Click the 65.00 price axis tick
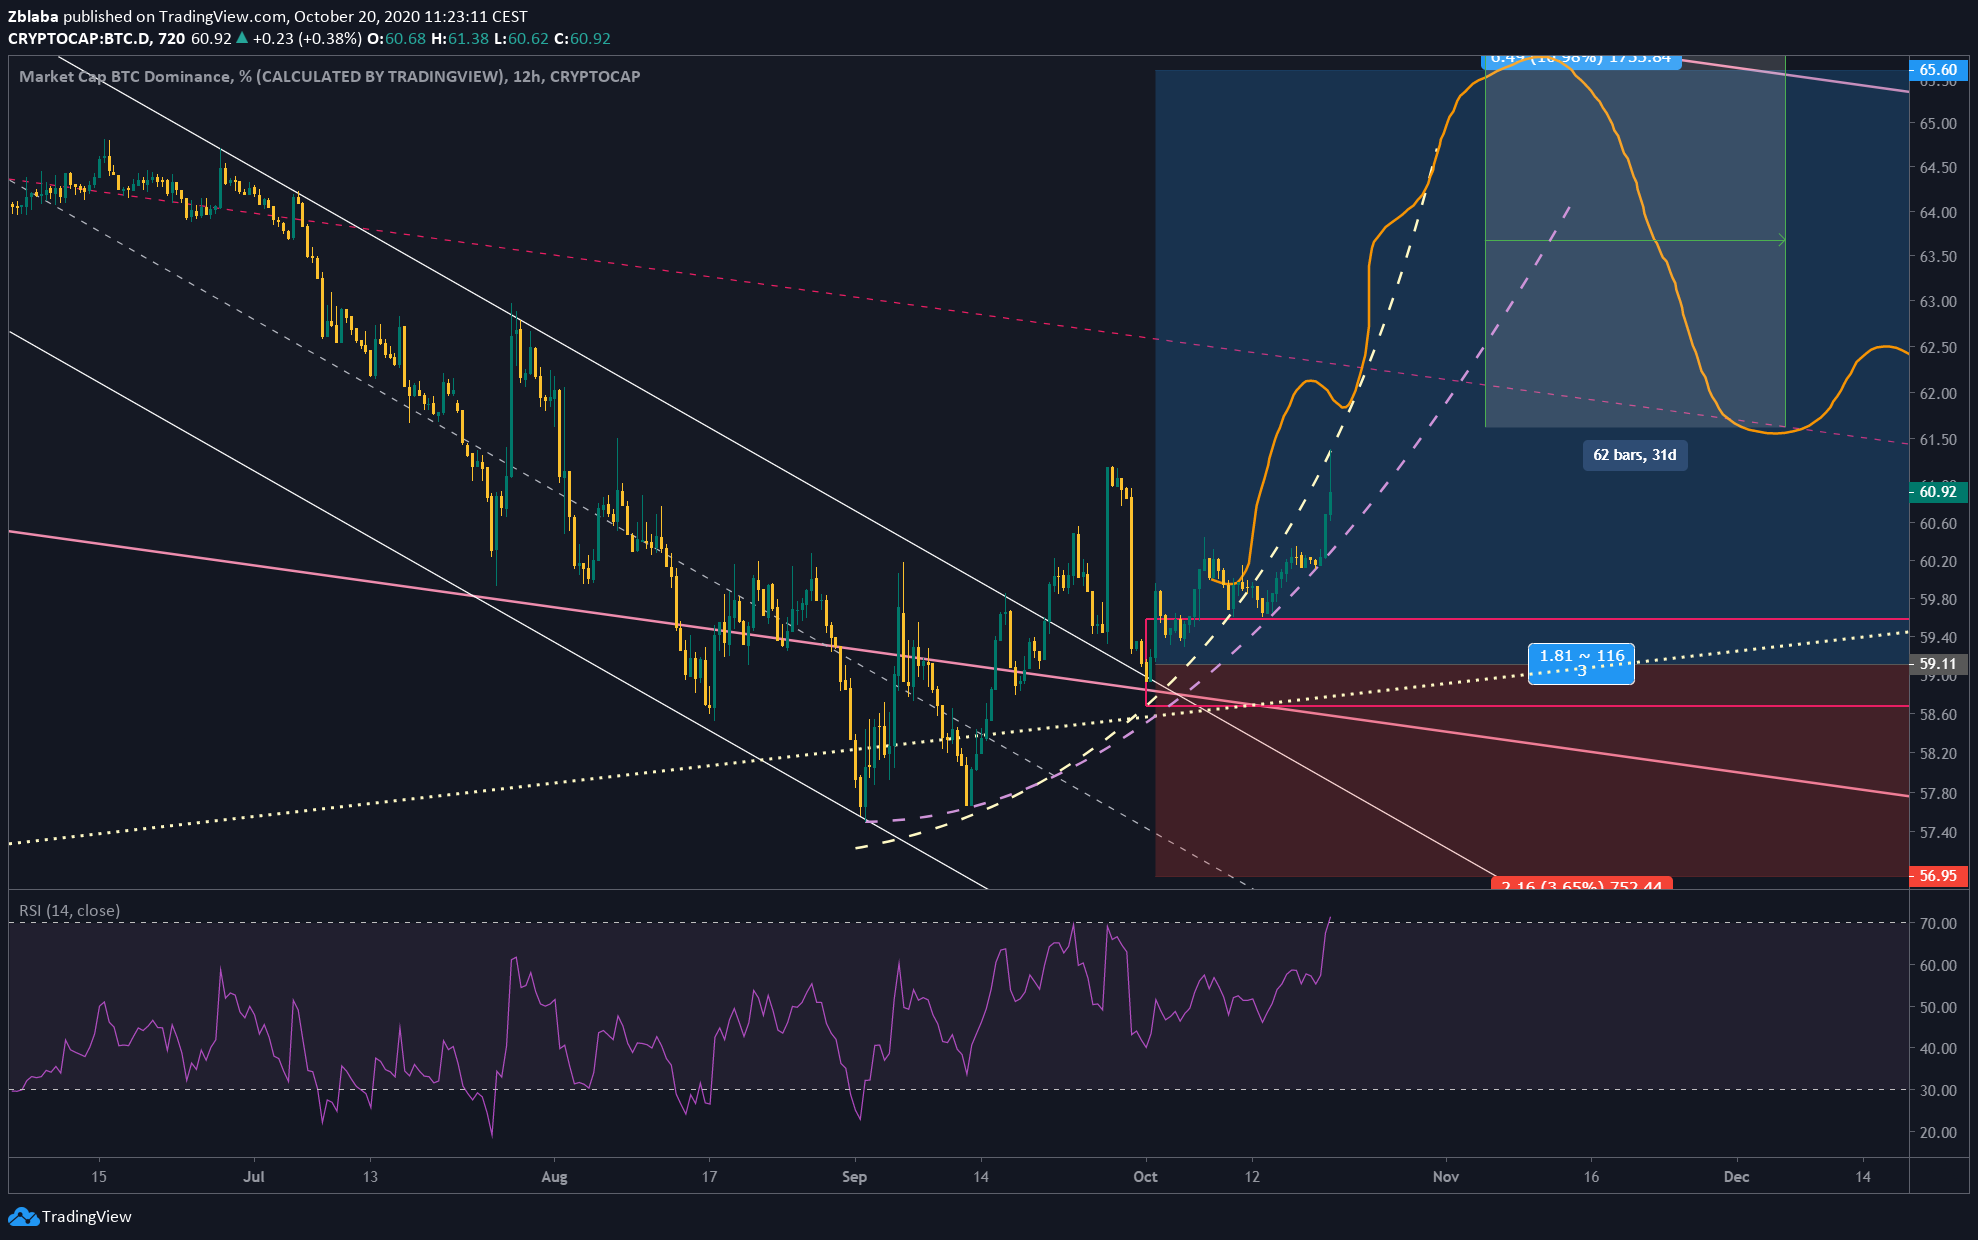This screenshot has height=1240, width=1978. point(1938,123)
